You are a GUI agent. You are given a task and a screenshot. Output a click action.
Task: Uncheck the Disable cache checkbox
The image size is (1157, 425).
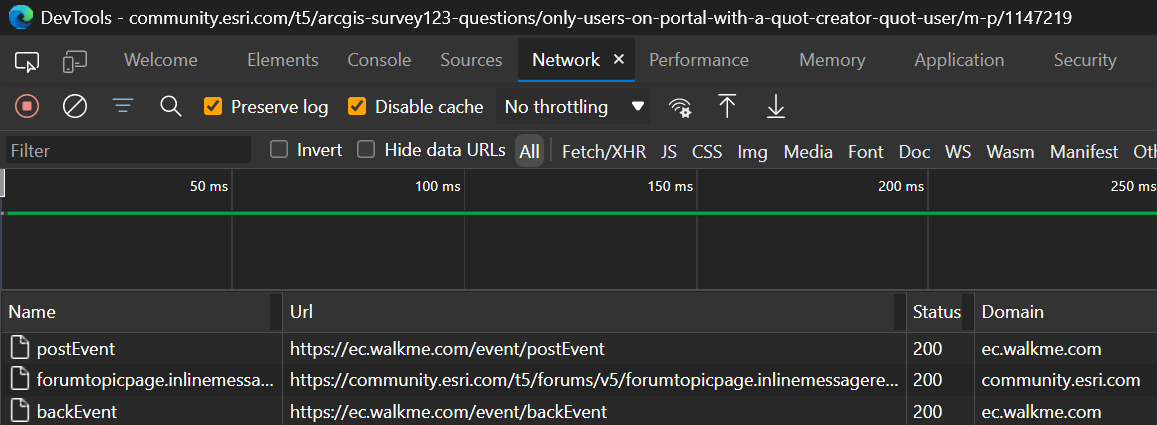click(x=357, y=107)
